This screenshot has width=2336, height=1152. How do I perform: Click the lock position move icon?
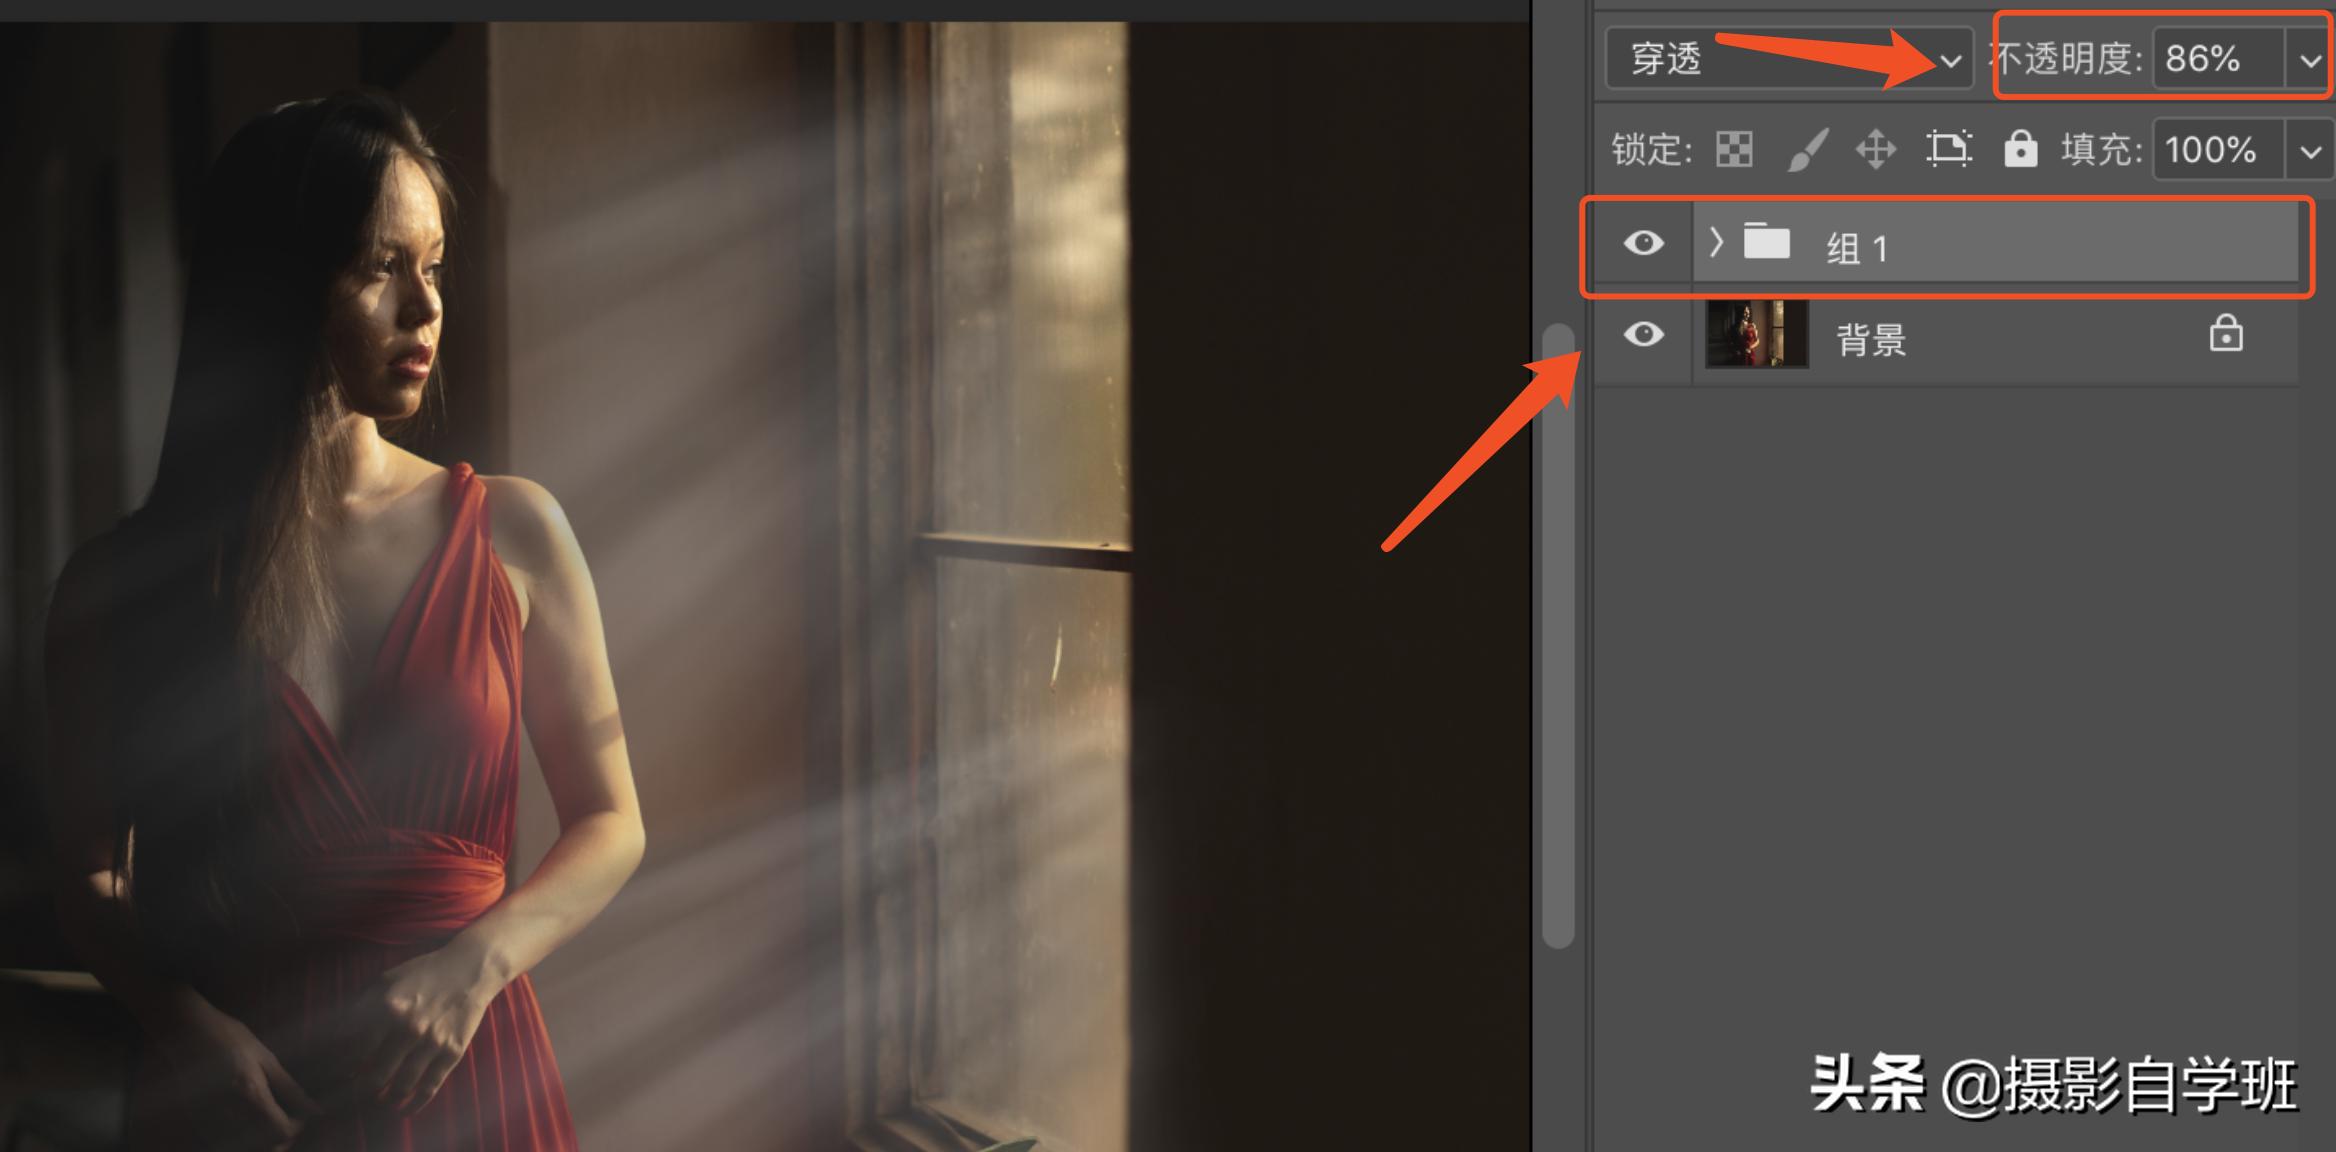pyautogui.click(x=1876, y=150)
